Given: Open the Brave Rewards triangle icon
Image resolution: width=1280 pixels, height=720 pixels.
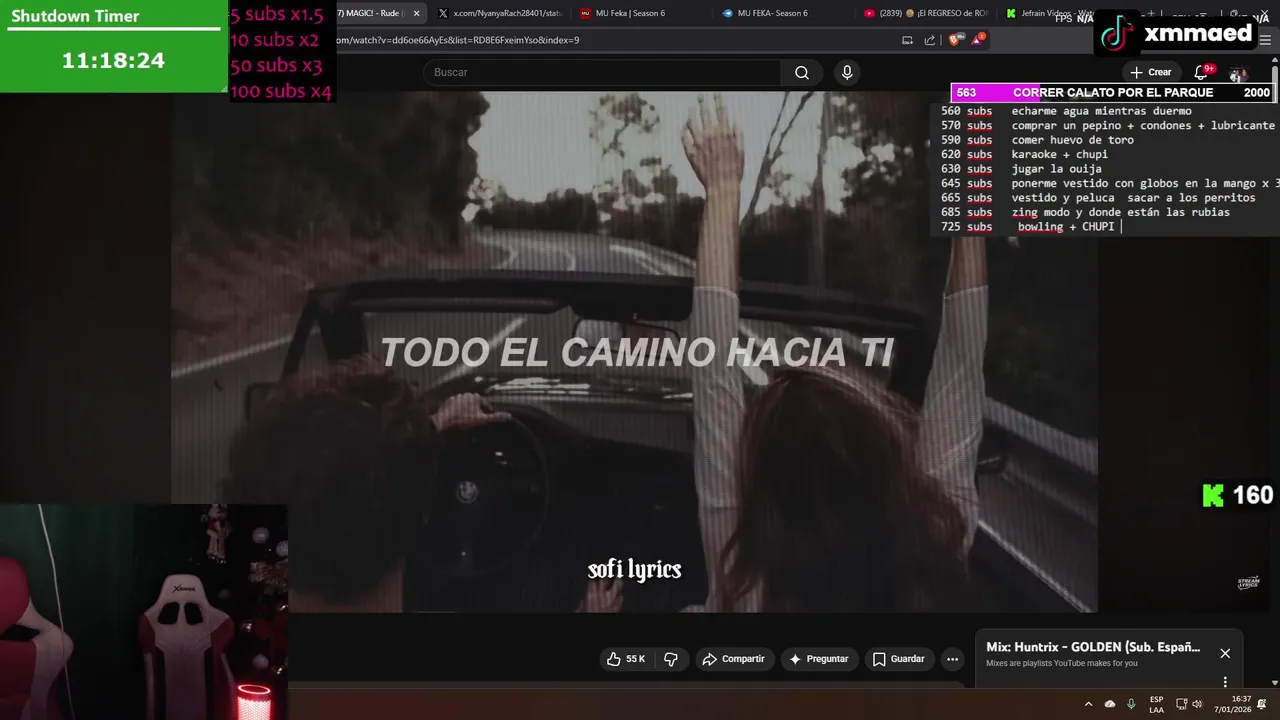Looking at the screenshot, I should 977,40.
